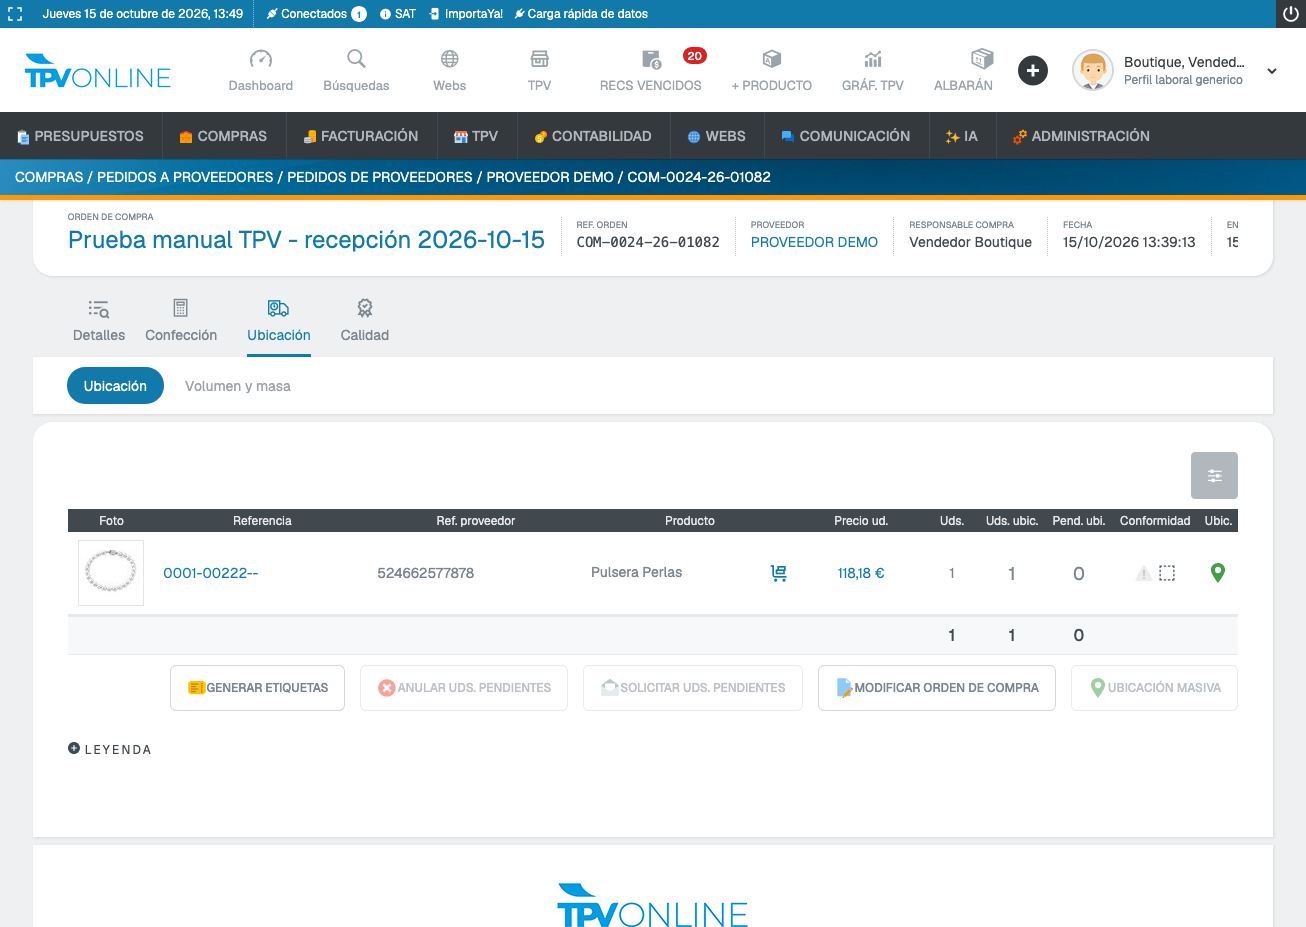Click the UBICACIÓN MASIVA button

coord(1154,688)
